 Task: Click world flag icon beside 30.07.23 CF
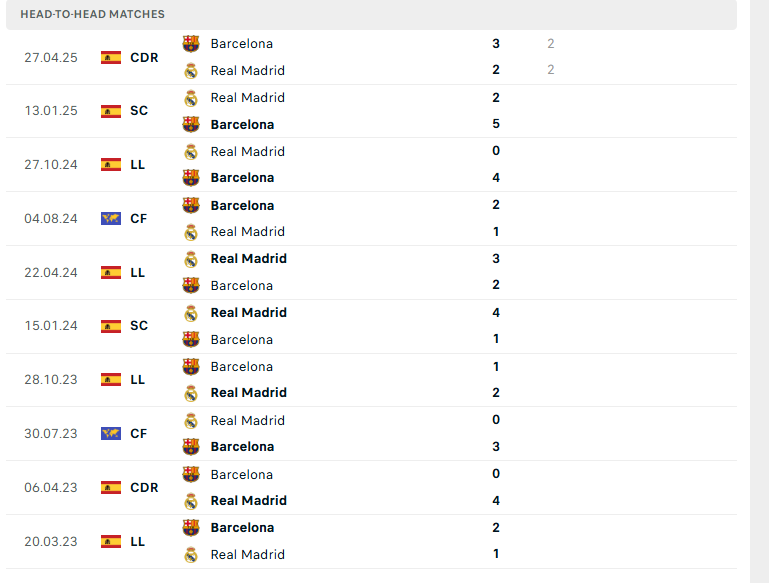pyautogui.click(x=111, y=433)
